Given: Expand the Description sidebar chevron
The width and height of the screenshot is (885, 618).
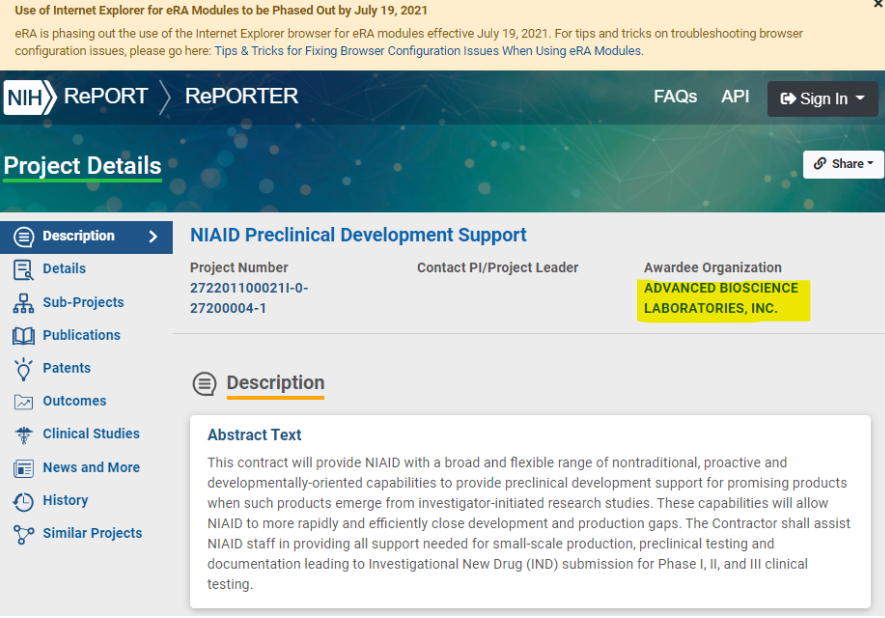Looking at the screenshot, I should [x=153, y=236].
